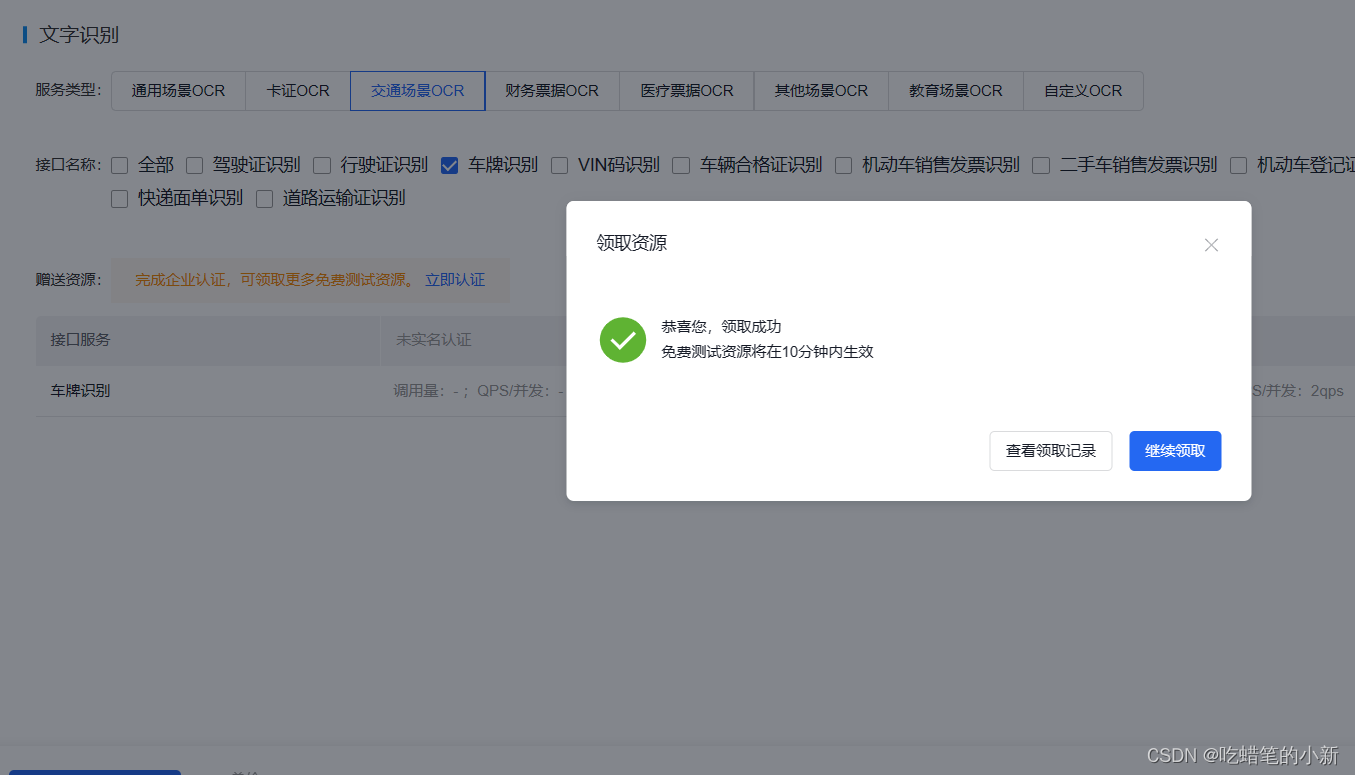The width and height of the screenshot is (1355, 775).
Task: Click the 领取资源 dialog title
Action: [632, 243]
